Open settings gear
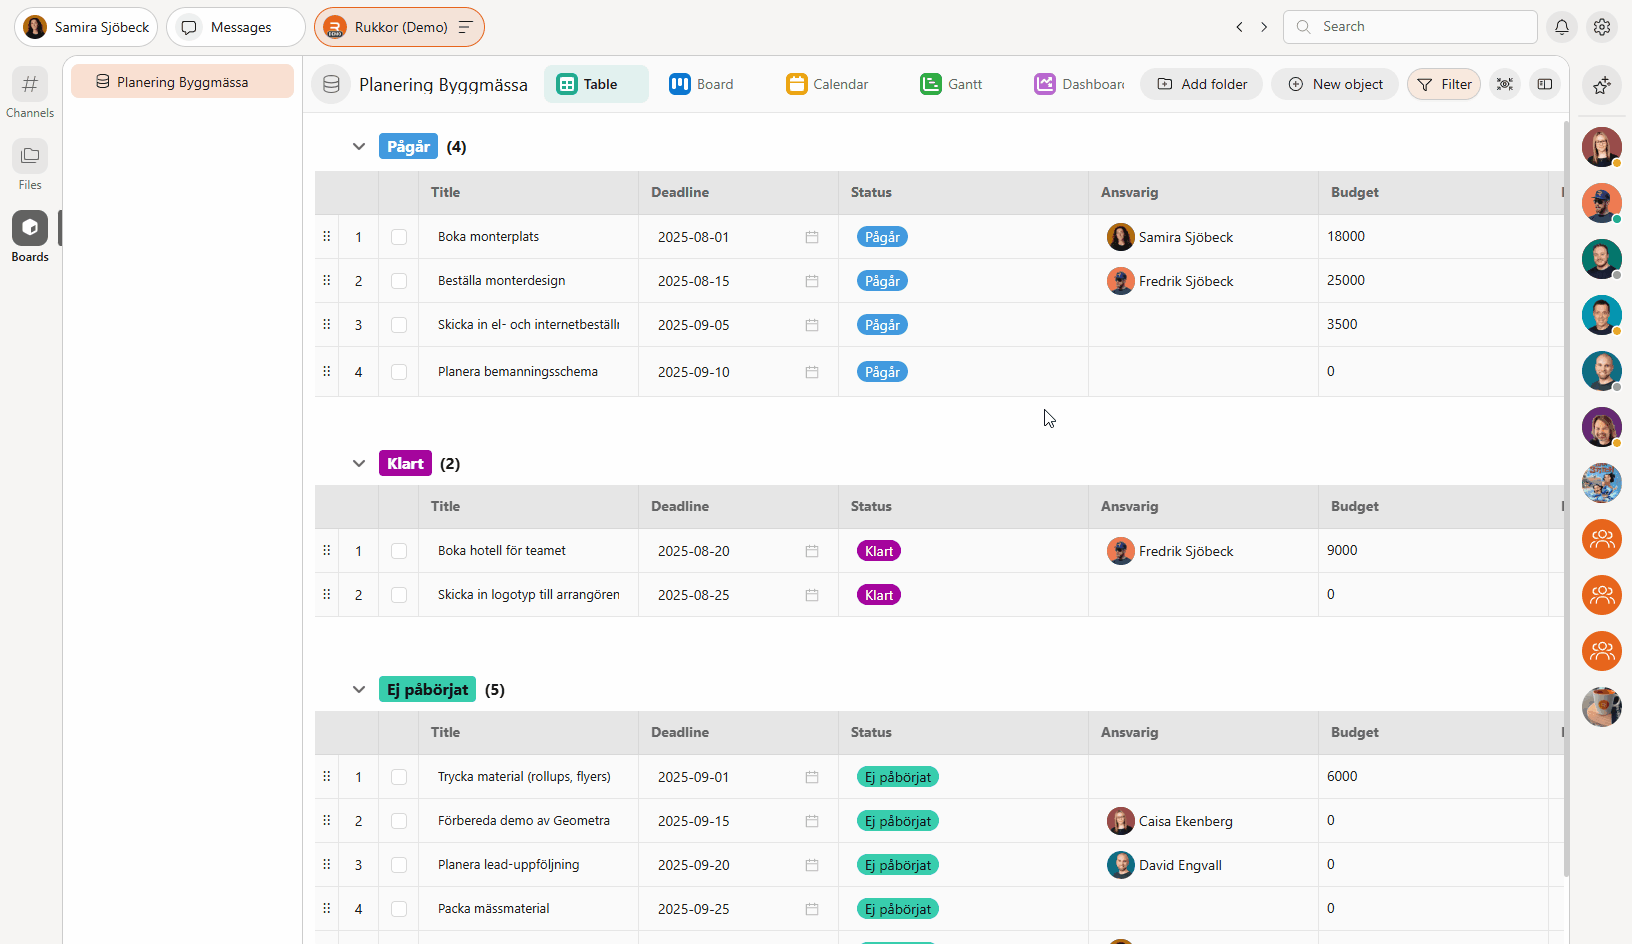The width and height of the screenshot is (1632, 944). pyautogui.click(x=1602, y=27)
